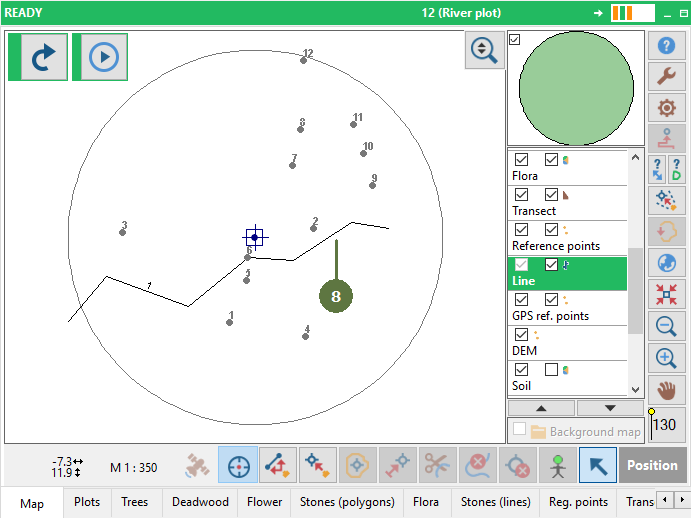Click the layer list scrollbar thumb
This screenshot has height=518, width=691.
pyautogui.click(x=635, y=291)
